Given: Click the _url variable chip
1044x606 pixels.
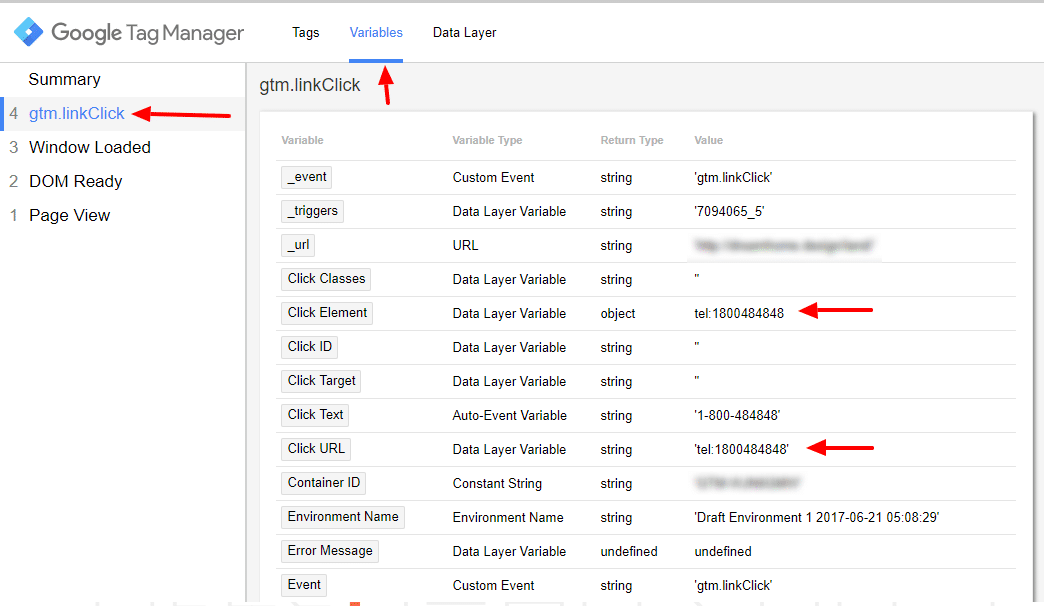Looking at the screenshot, I should (301, 245).
